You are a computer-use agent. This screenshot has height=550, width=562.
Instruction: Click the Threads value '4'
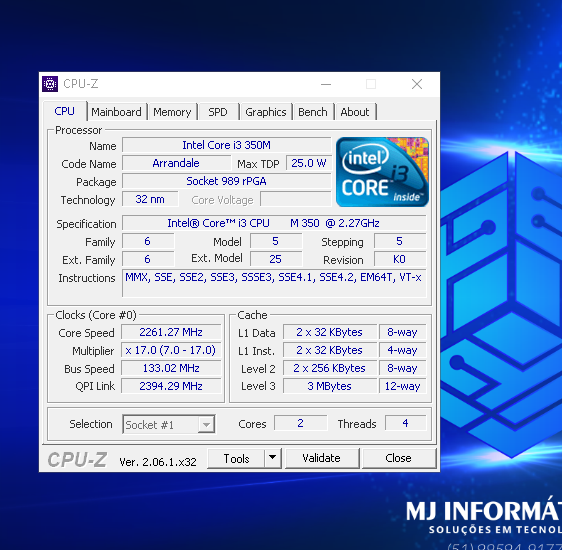(405, 423)
